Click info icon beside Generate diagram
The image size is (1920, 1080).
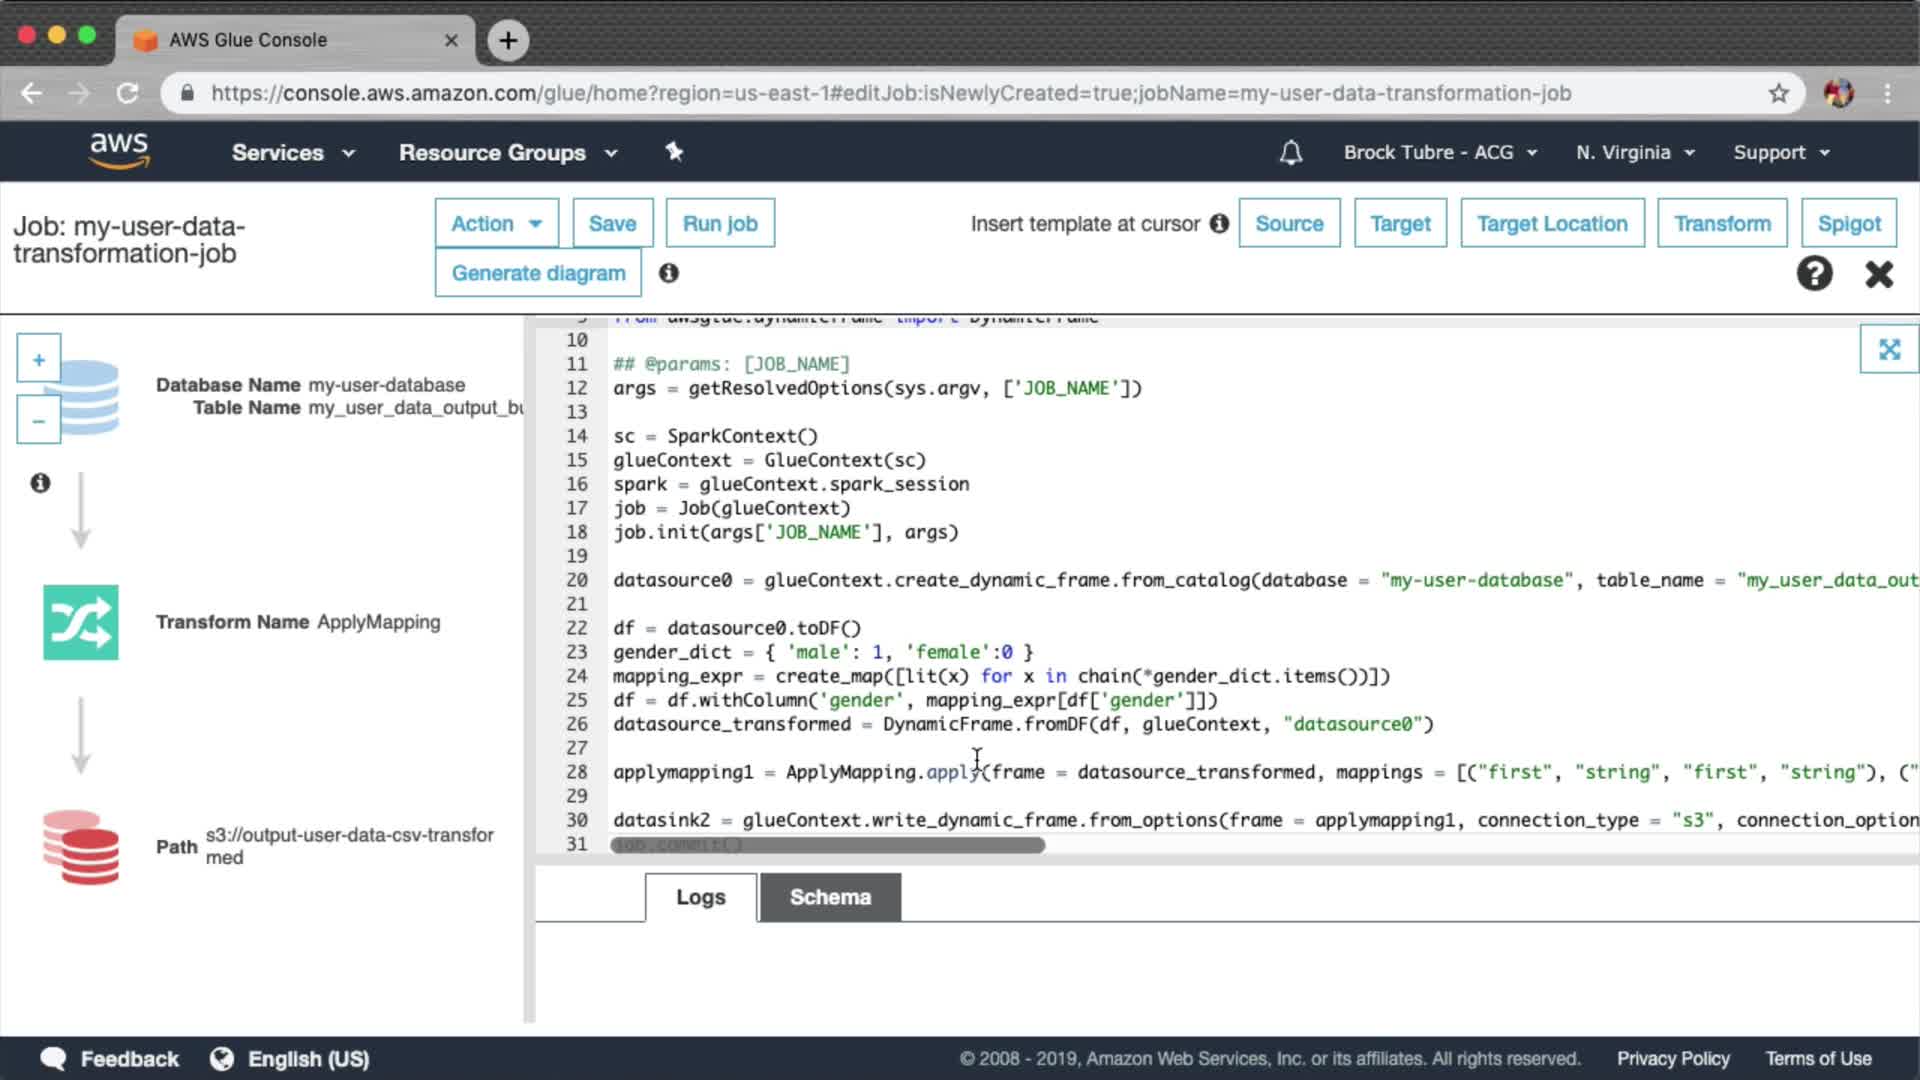pos(669,273)
